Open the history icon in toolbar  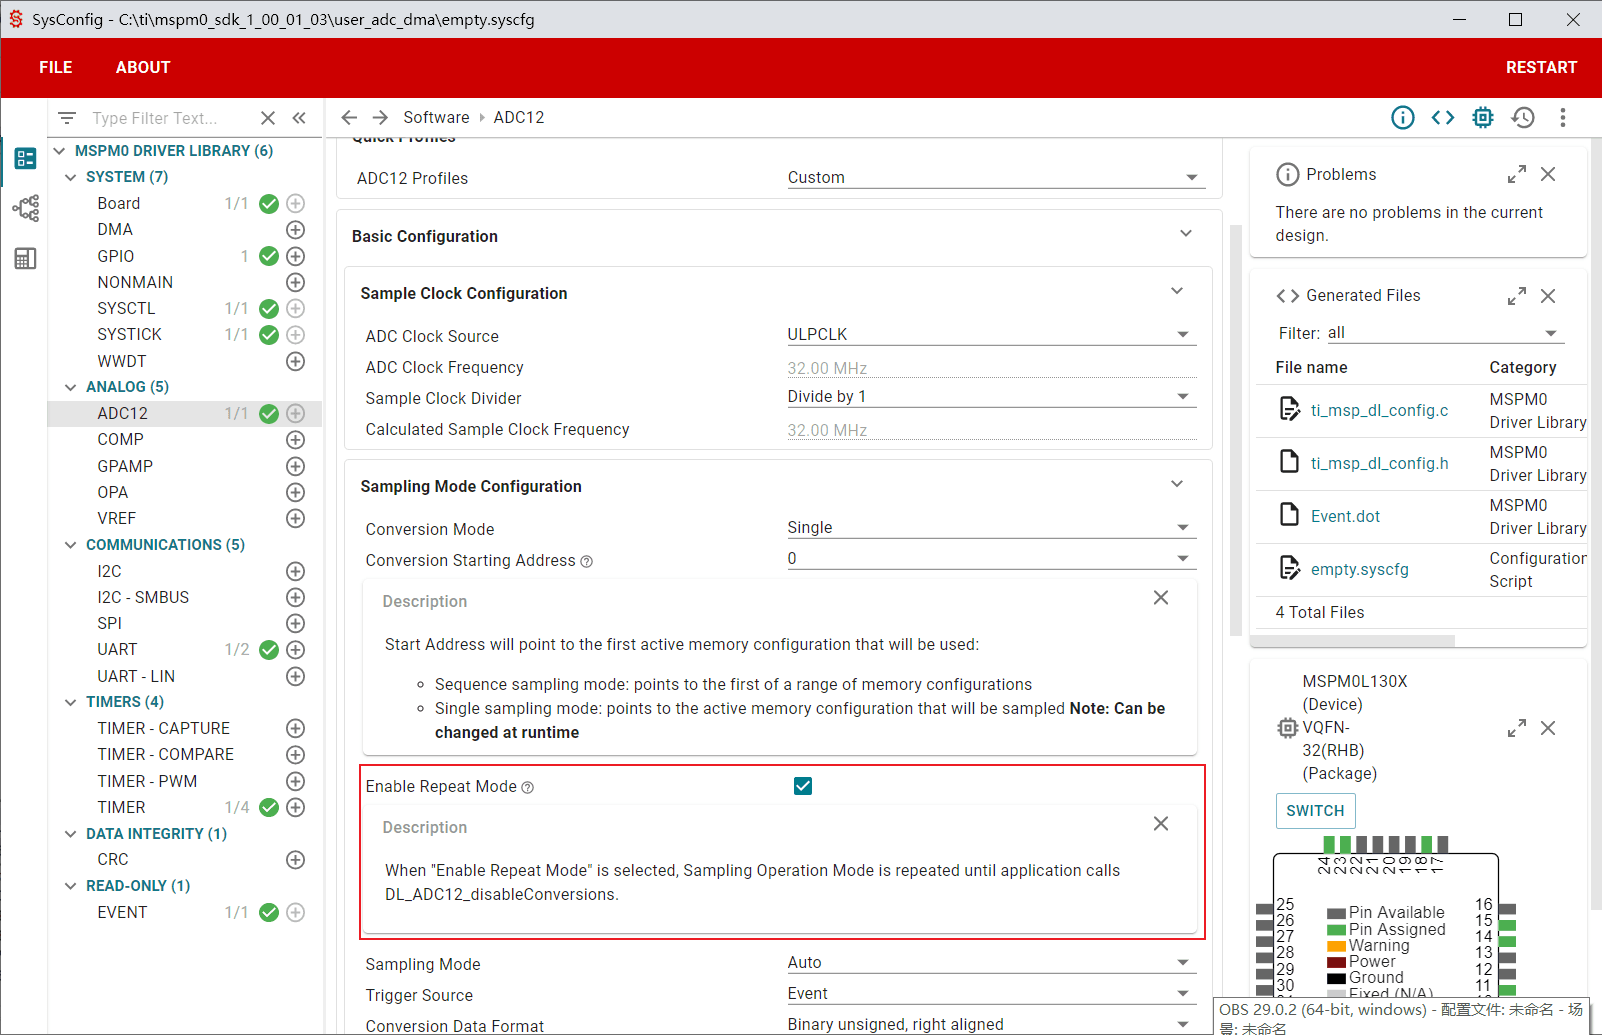(x=1523, y=117)
